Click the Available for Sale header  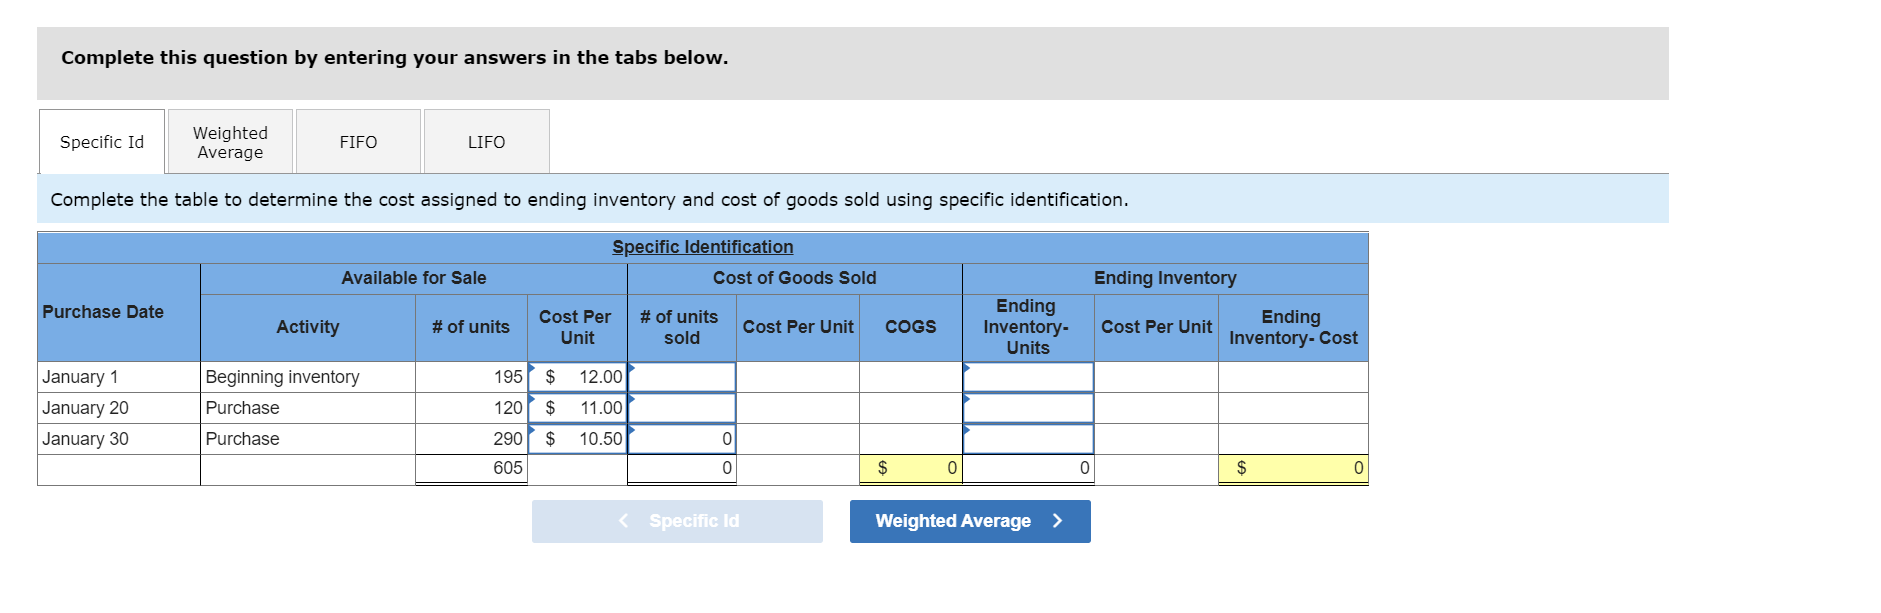coord(414,278)
